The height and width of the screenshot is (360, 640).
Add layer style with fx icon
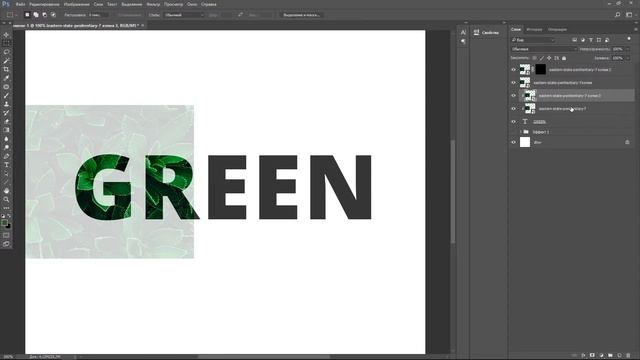click(x=584, y=356)
